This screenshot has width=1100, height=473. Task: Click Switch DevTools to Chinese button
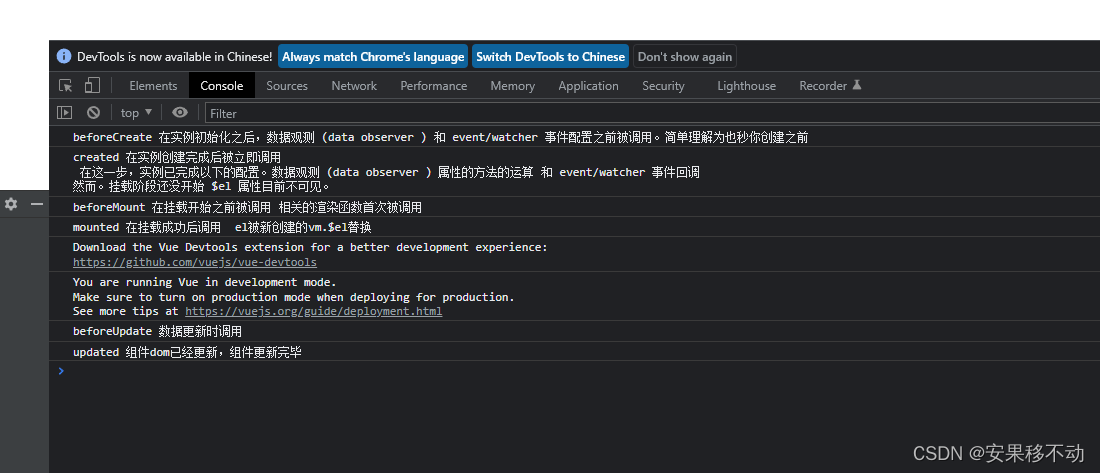551,57
